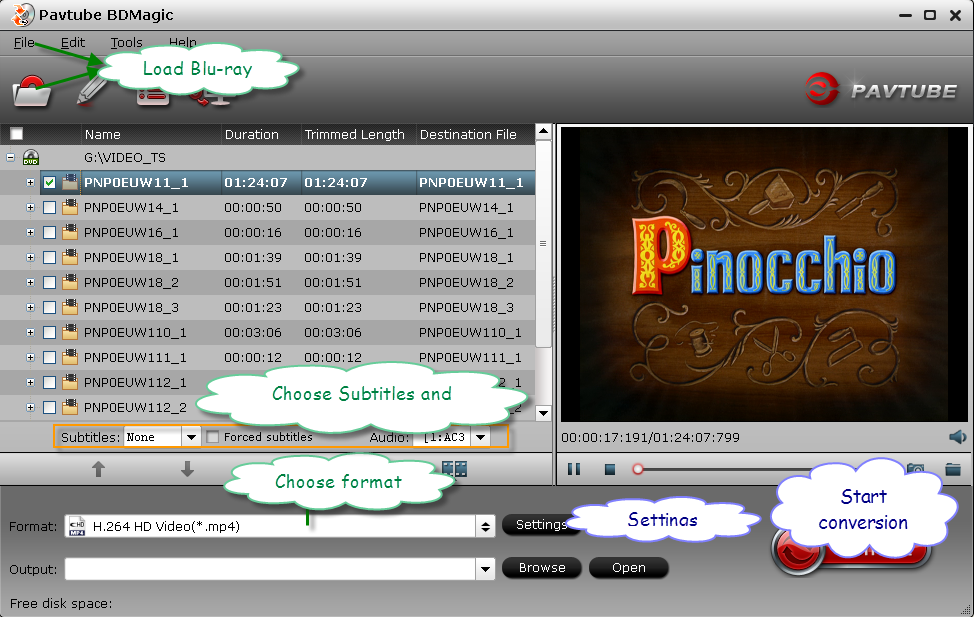Uncheck the PNP0EUW11_1 title checkbox
Viewport: 974px width, 617px height.
[50, 183]
